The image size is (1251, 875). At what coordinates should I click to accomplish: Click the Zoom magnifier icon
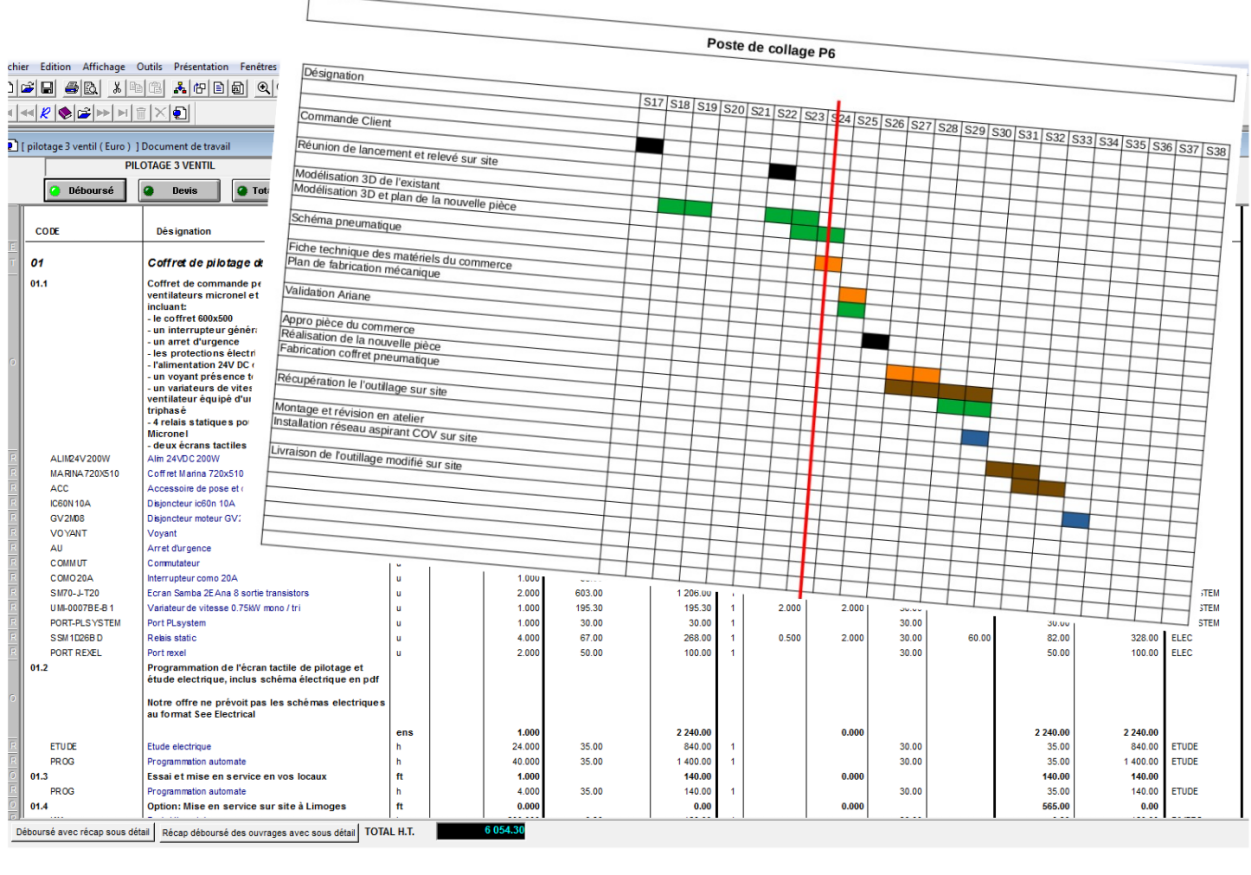click(x=264, y=88)
